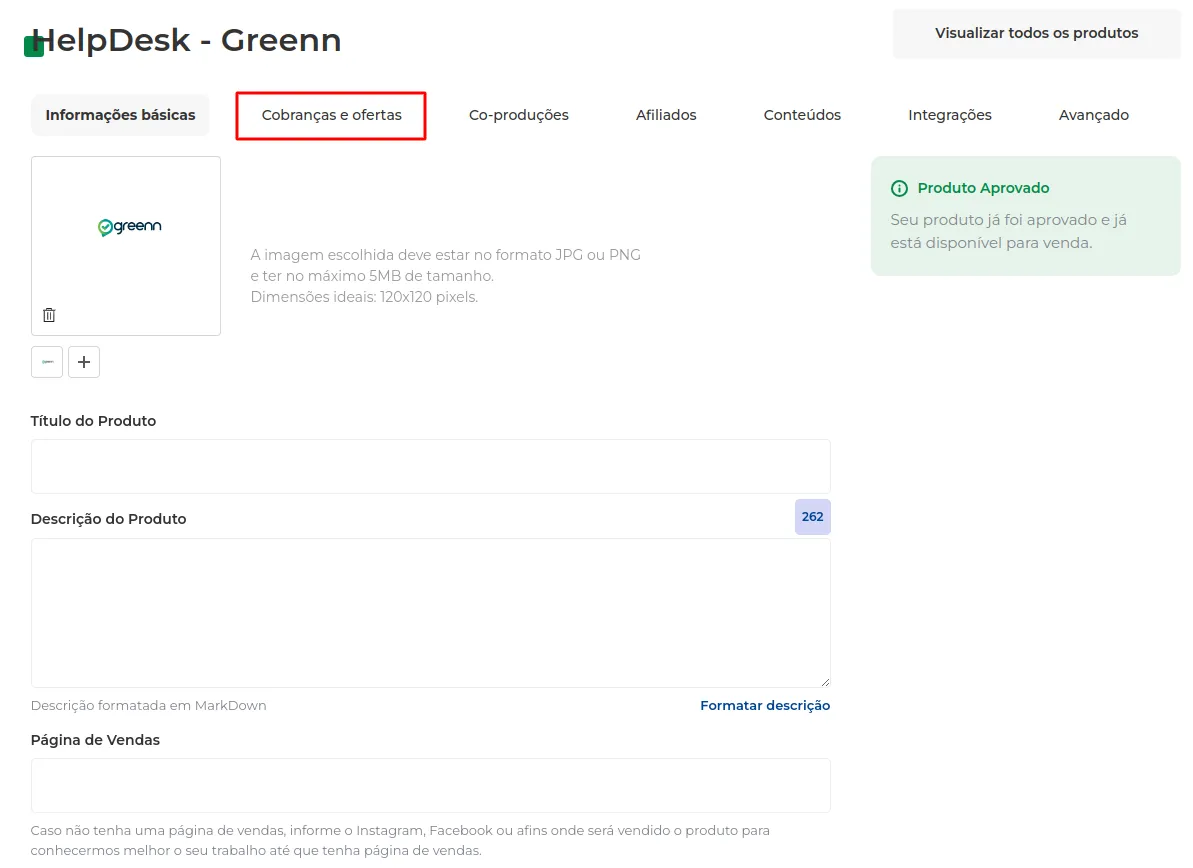Image resolution: width=1193 pixels, height=868 pixels.
Task: Open the Integrações tab
Action: tap(950, 115)
